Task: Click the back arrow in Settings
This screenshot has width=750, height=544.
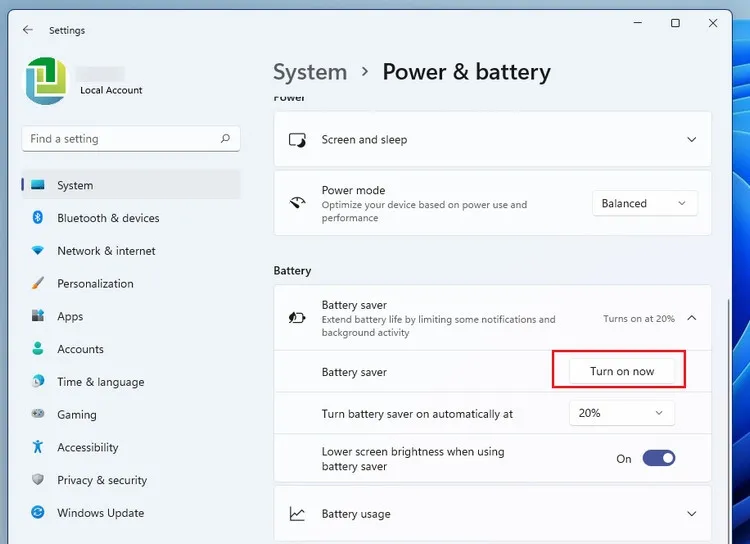Action: [28, 30]
